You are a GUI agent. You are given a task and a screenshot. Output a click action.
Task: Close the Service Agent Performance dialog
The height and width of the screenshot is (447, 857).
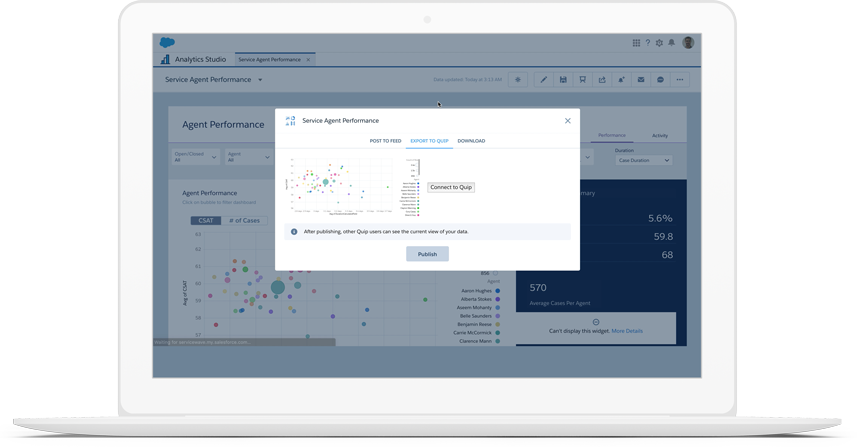coord(567,121)
